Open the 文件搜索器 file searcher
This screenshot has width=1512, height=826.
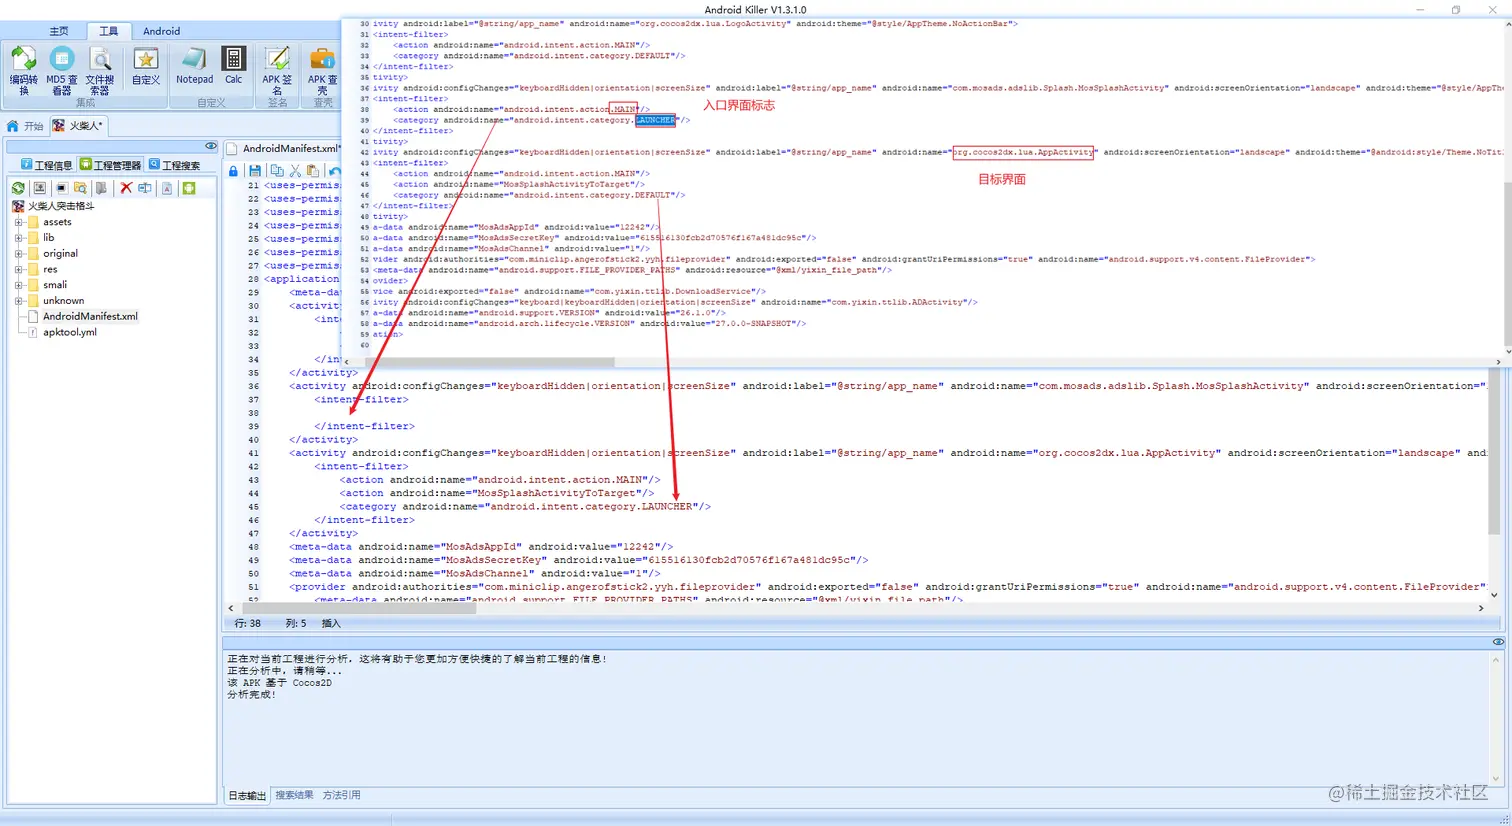coord(99,70)
